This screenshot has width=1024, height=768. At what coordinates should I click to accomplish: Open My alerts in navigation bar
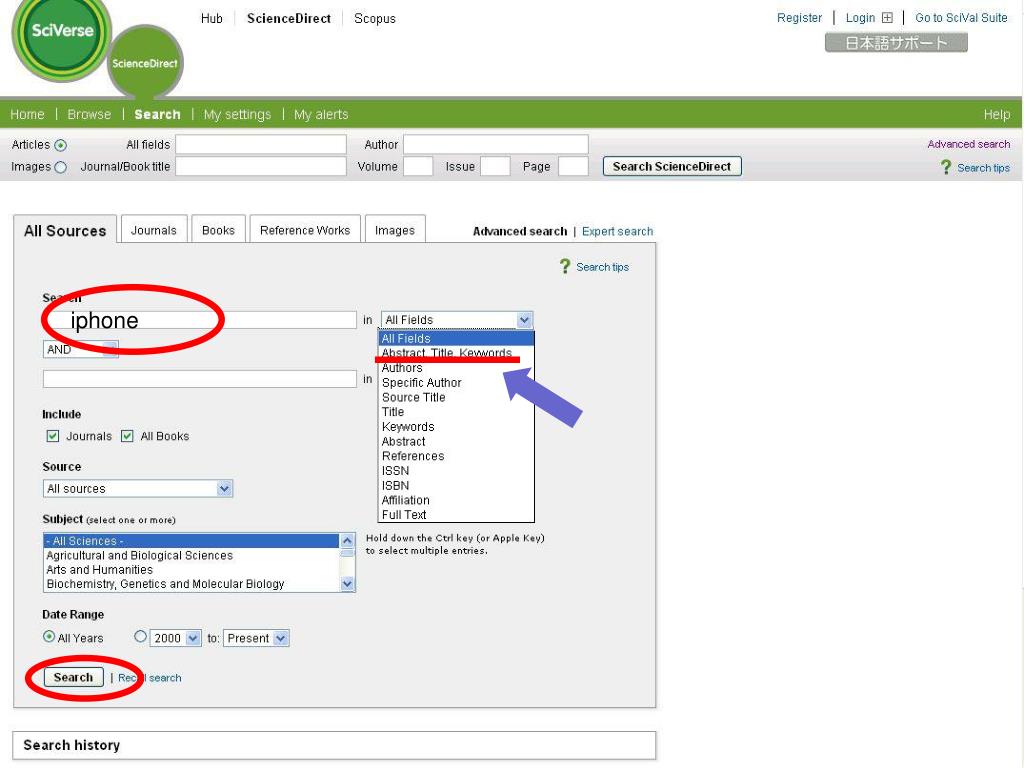click(321, 114)
